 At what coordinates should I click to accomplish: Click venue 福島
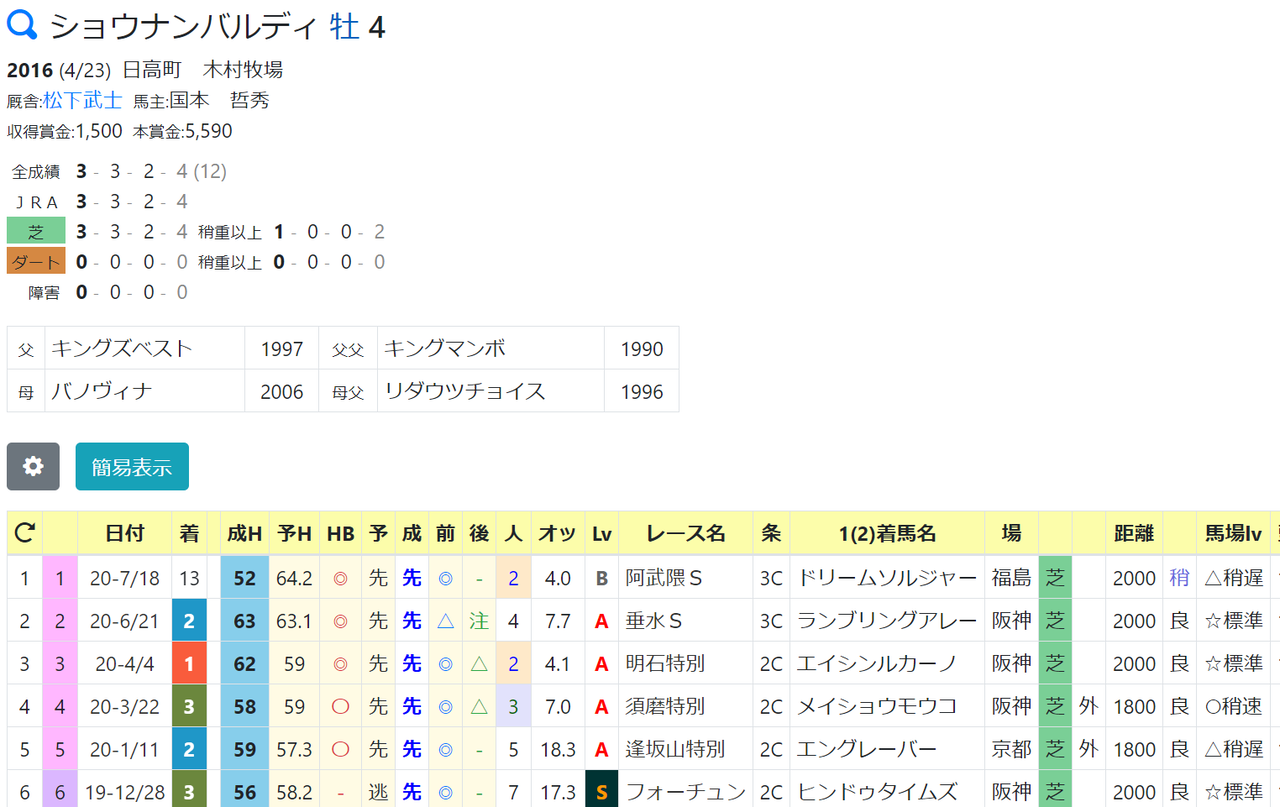(1012, 578)
